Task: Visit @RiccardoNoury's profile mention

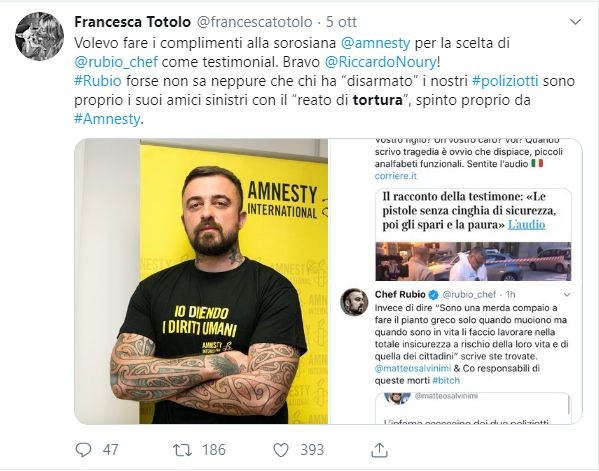Action: [380, 62]
